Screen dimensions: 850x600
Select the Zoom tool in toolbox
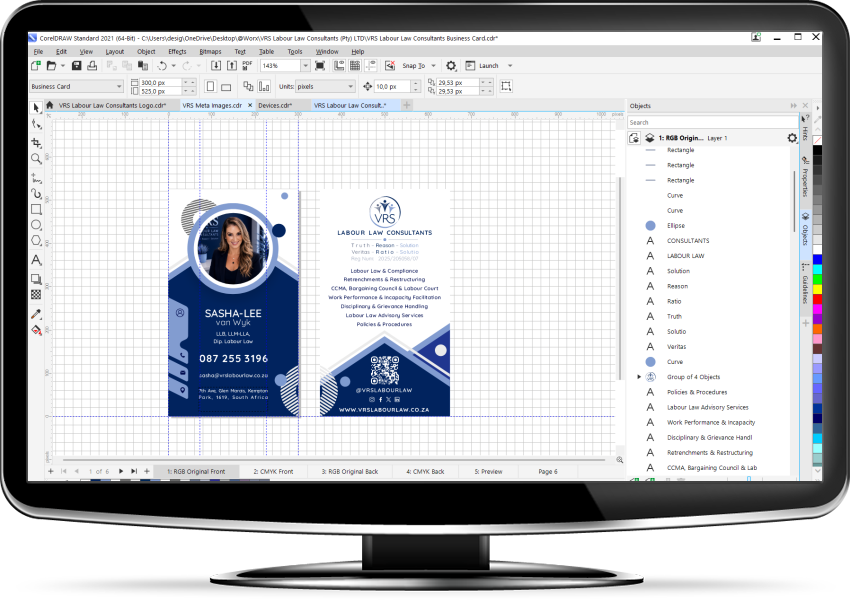click(36, 158)
